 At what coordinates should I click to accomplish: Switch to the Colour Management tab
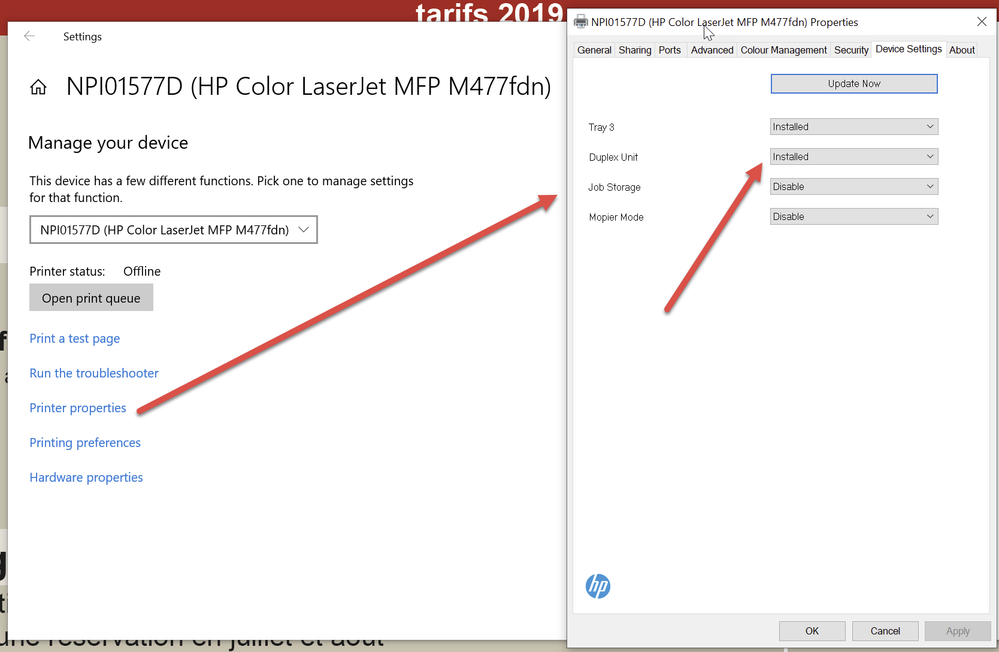784,50
